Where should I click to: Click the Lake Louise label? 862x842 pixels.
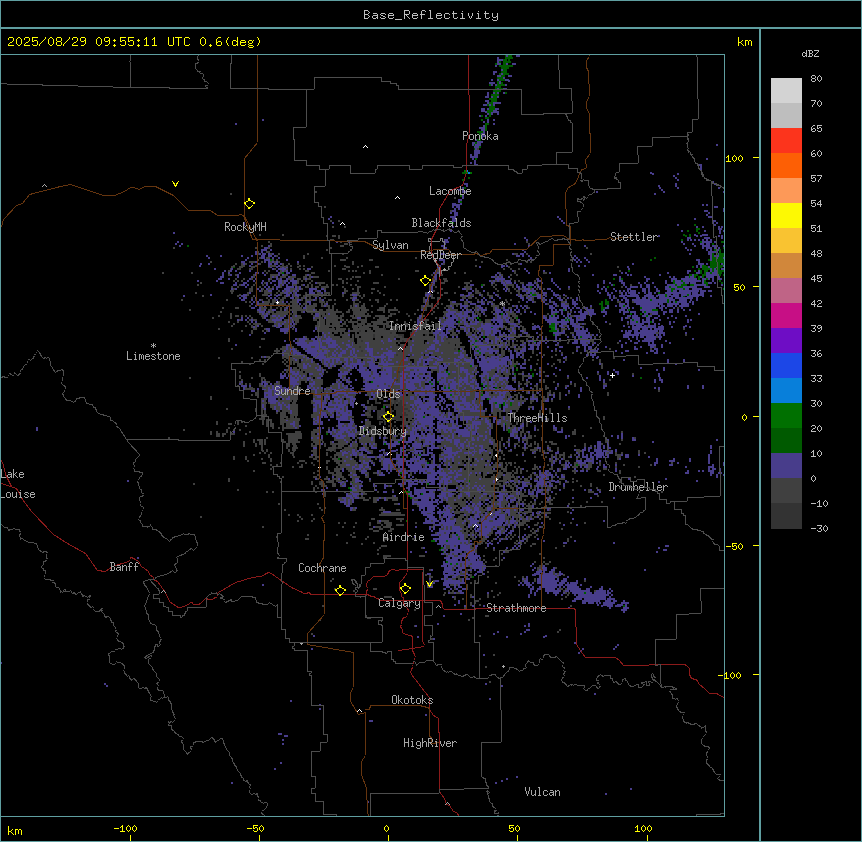[x=18, y=484]
